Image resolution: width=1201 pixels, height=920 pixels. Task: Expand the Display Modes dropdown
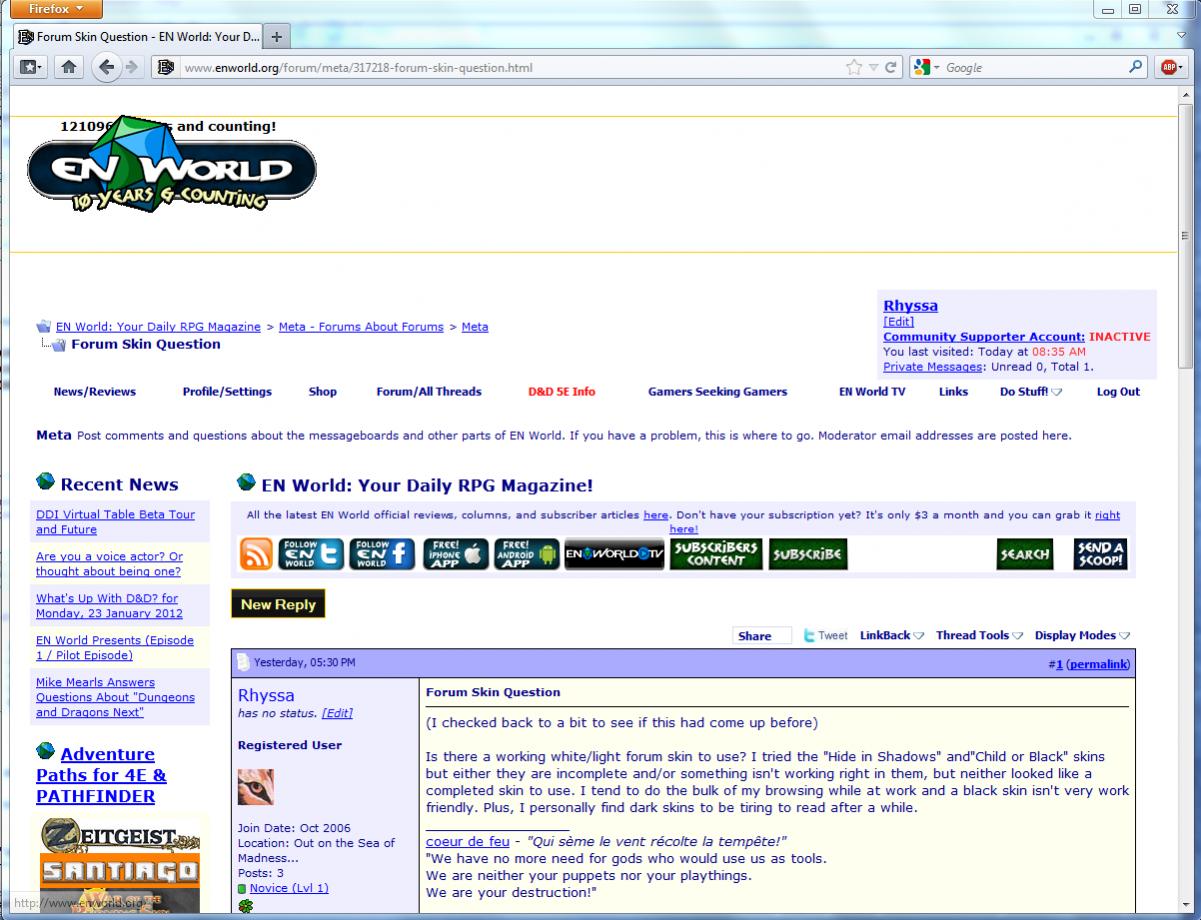pos(1082,635)
